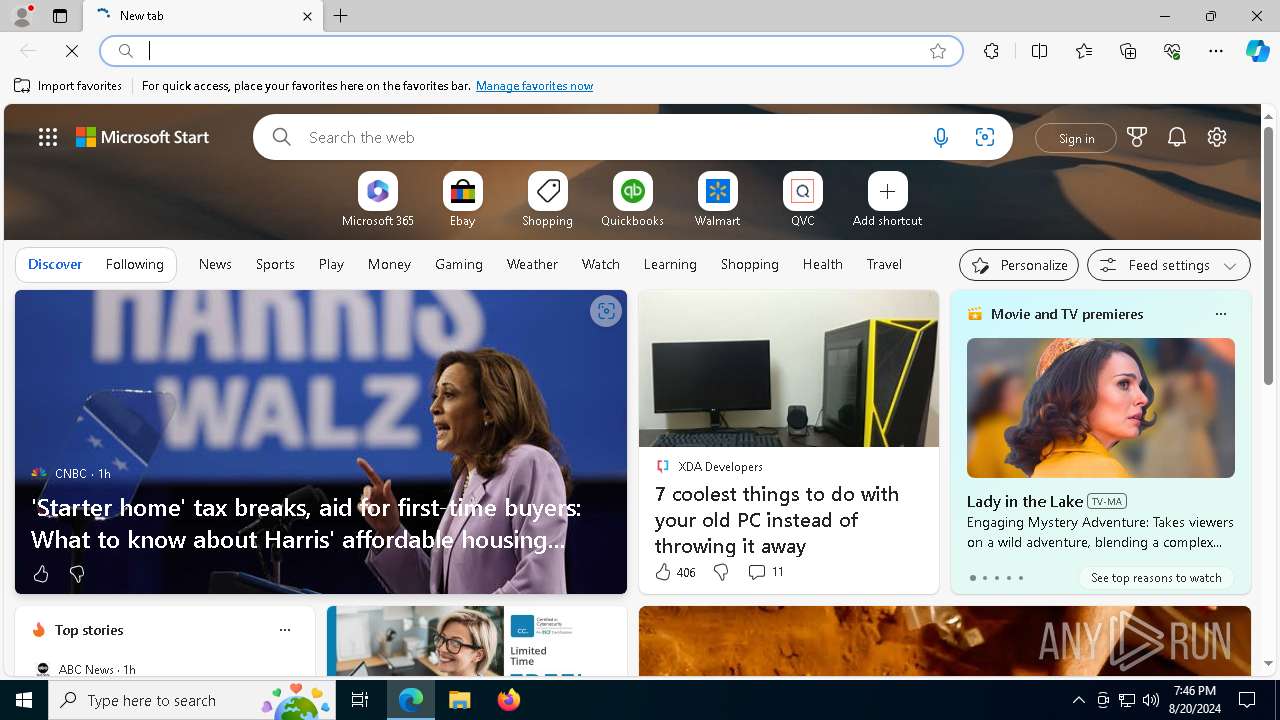Viewport: 1280px width, 720px height.
Task: Open the Copilot sidebar
Action: click(1257, 51)
